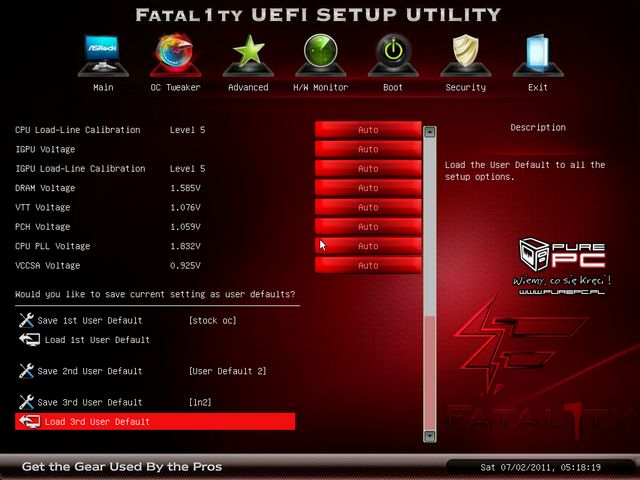This screenshot has width=640, height=480.
Task: Select the DRAM Voltage label
Action: point(45,188)
